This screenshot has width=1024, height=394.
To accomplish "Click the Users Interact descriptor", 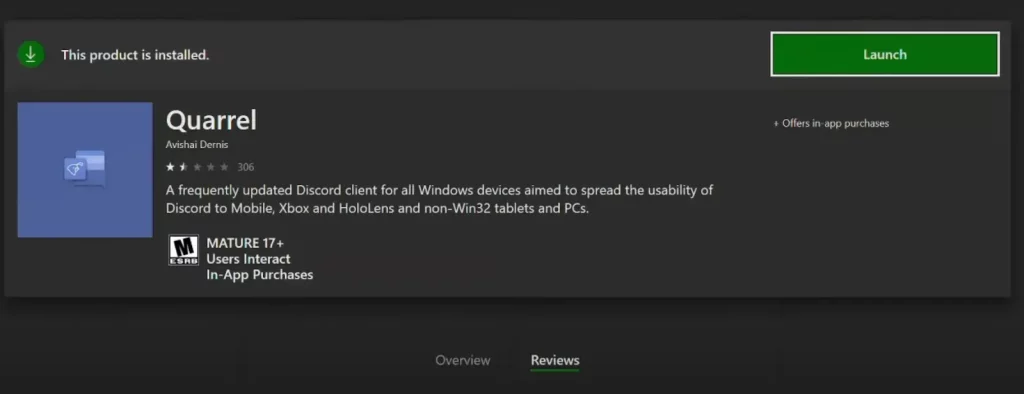I will pyautogui.click(x=248, y=259).
